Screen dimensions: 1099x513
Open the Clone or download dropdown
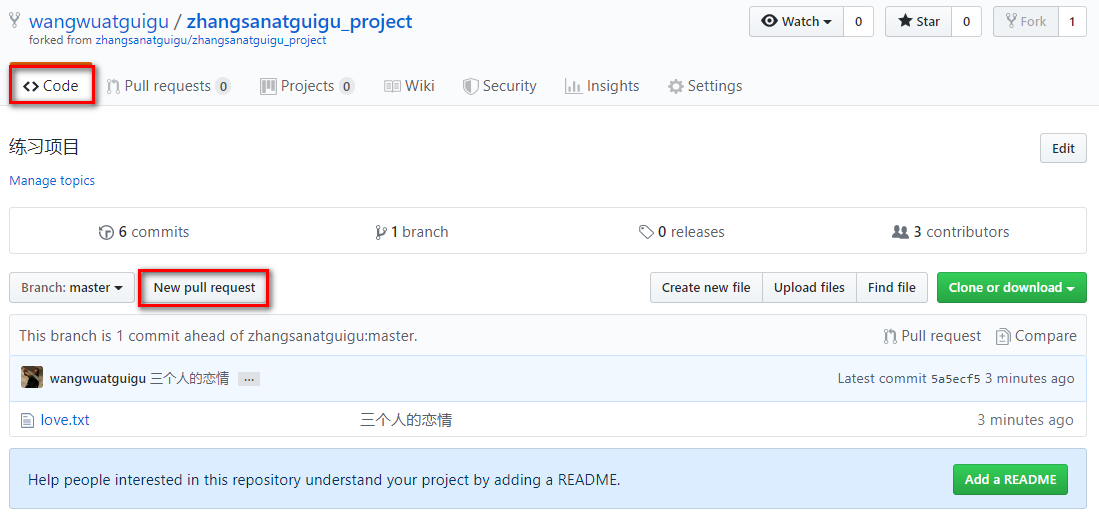point(1011,288)
